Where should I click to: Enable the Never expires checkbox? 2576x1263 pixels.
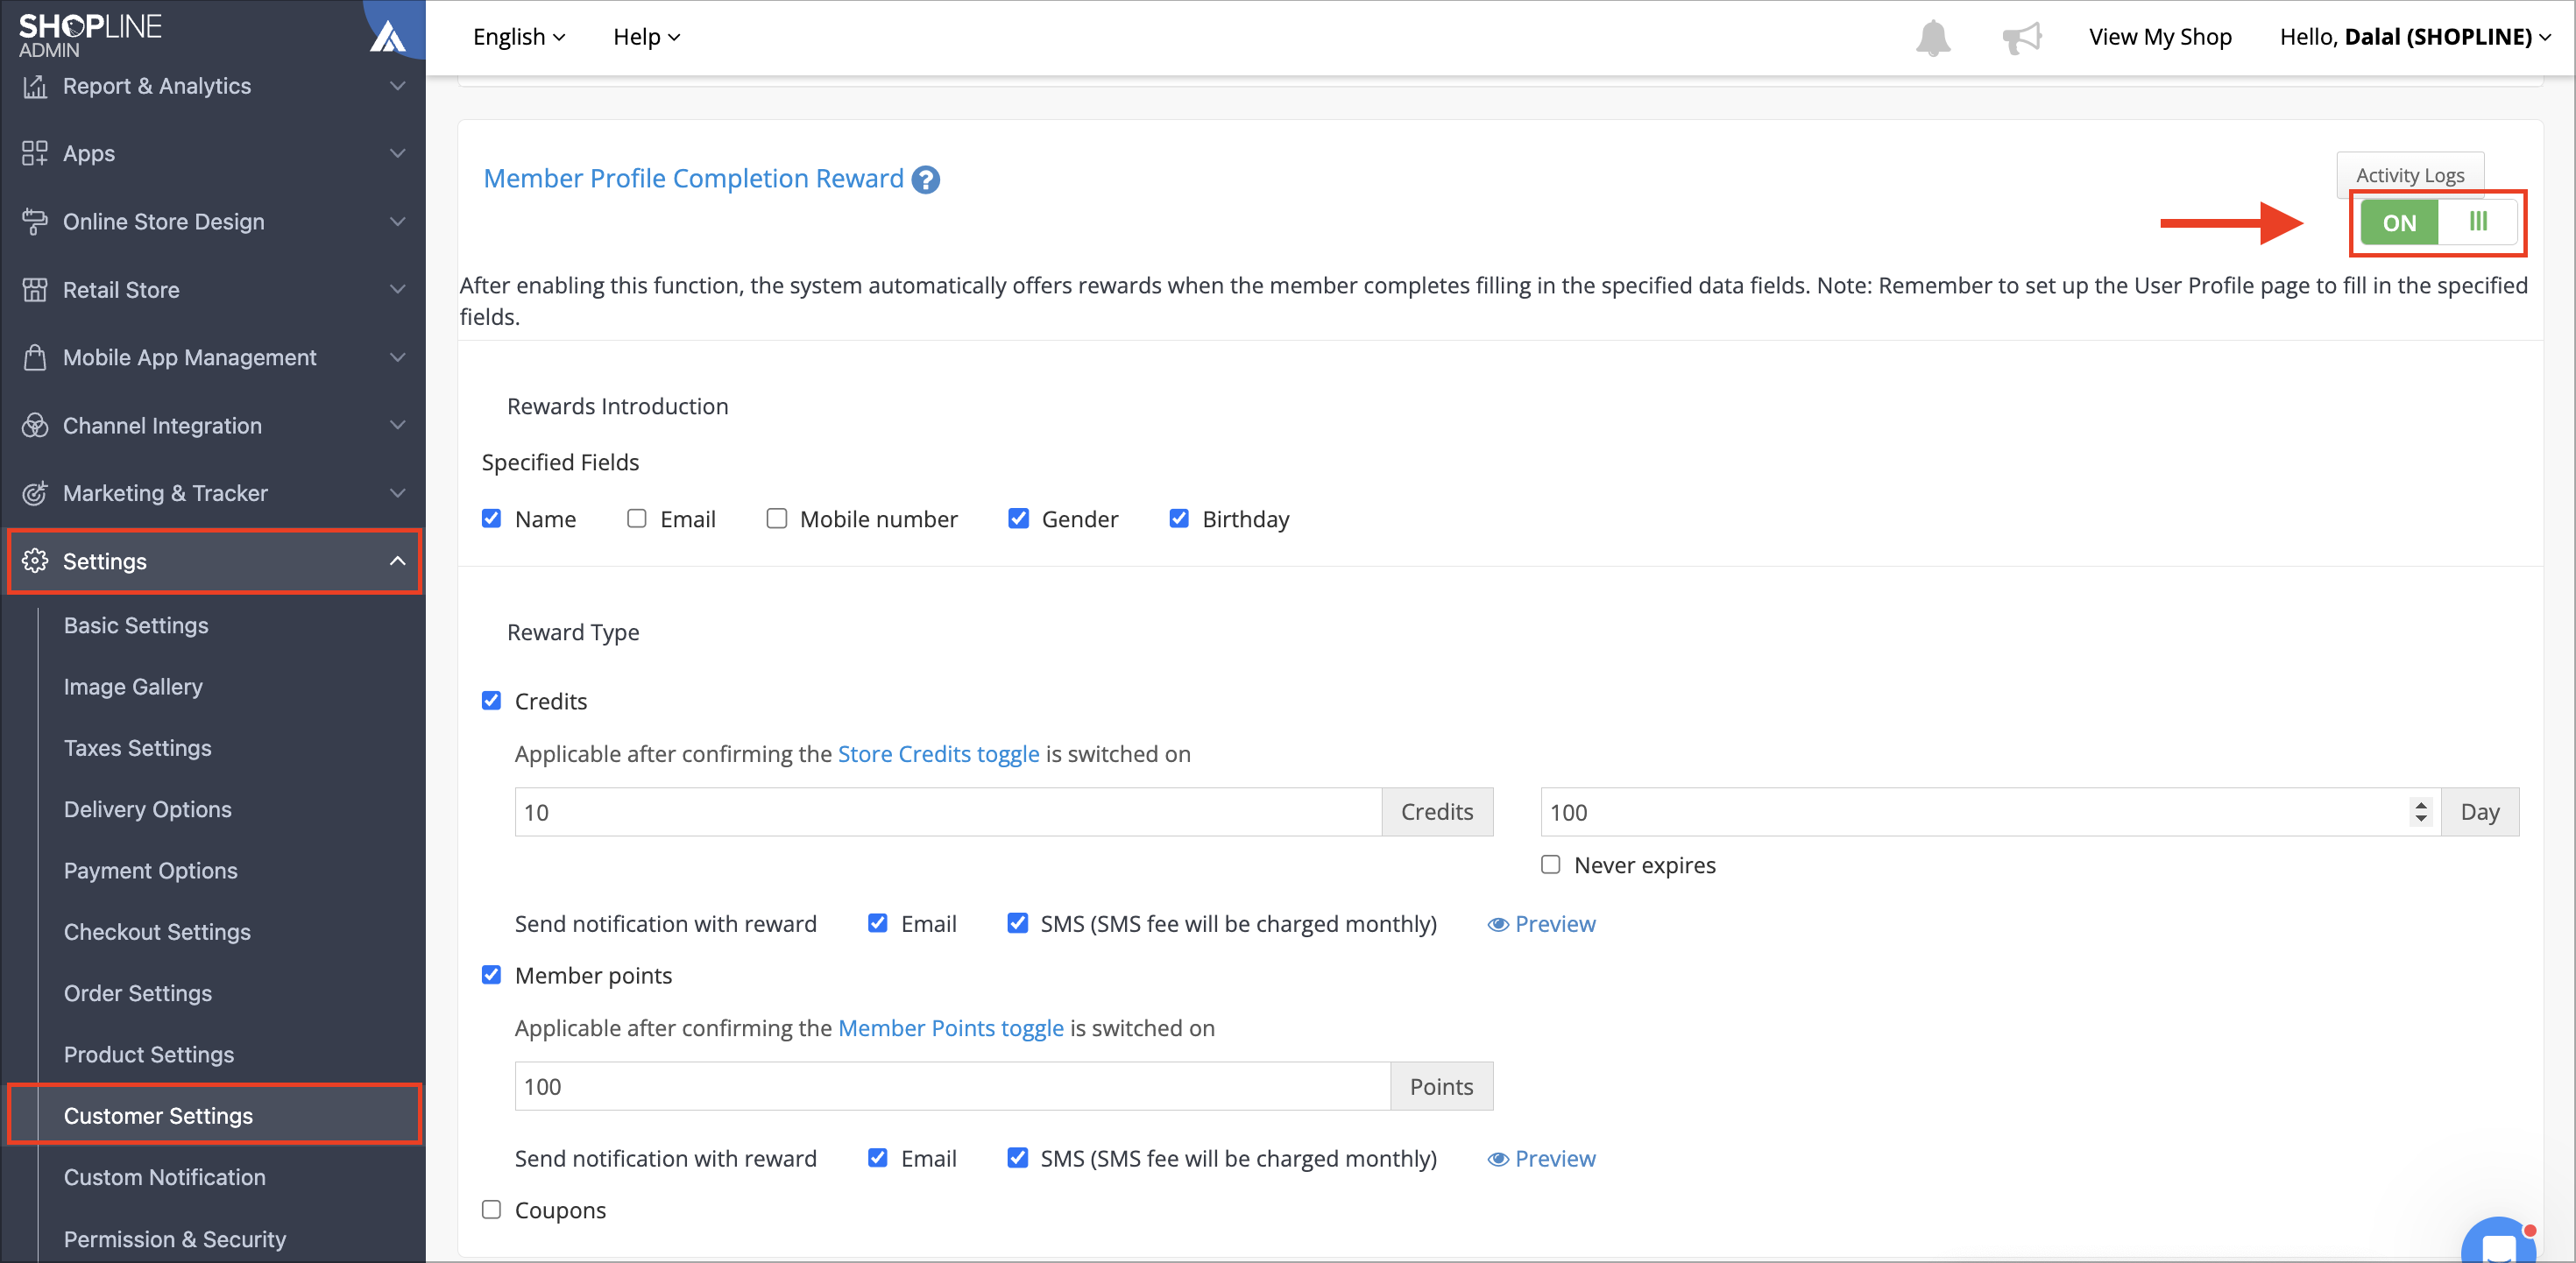(x=1550, y=864)
